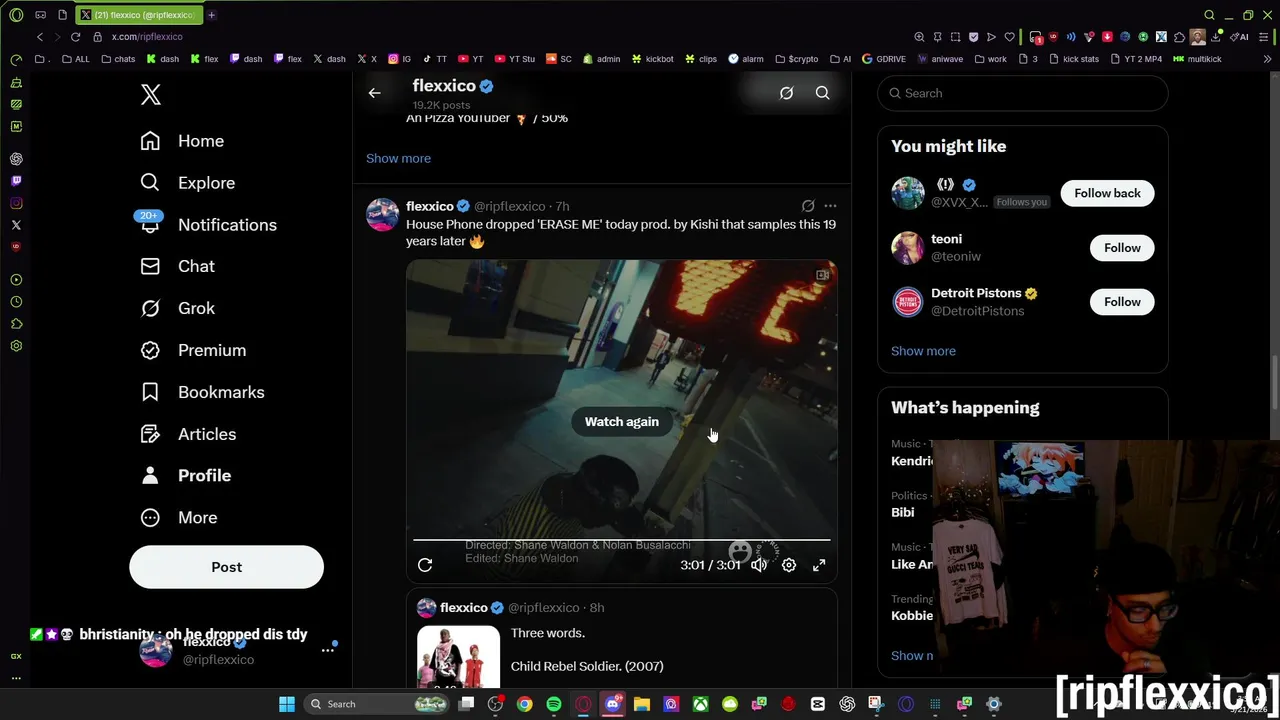
Task: Open the YT Stu bookmark
Action: (x=515, y=59)
